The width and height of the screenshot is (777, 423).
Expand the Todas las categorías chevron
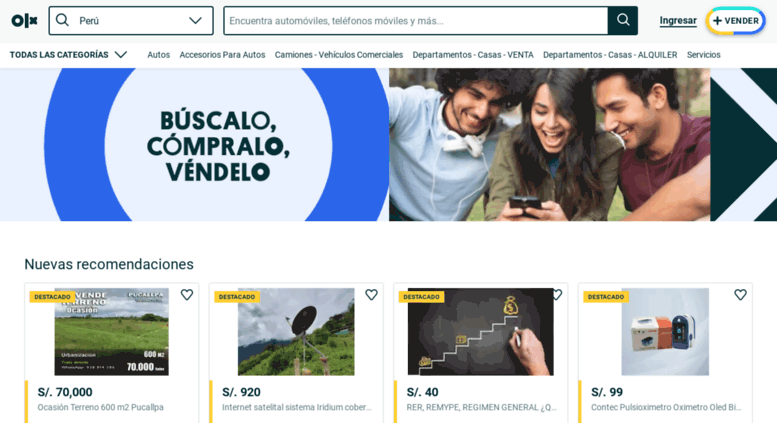click(121, 54)
